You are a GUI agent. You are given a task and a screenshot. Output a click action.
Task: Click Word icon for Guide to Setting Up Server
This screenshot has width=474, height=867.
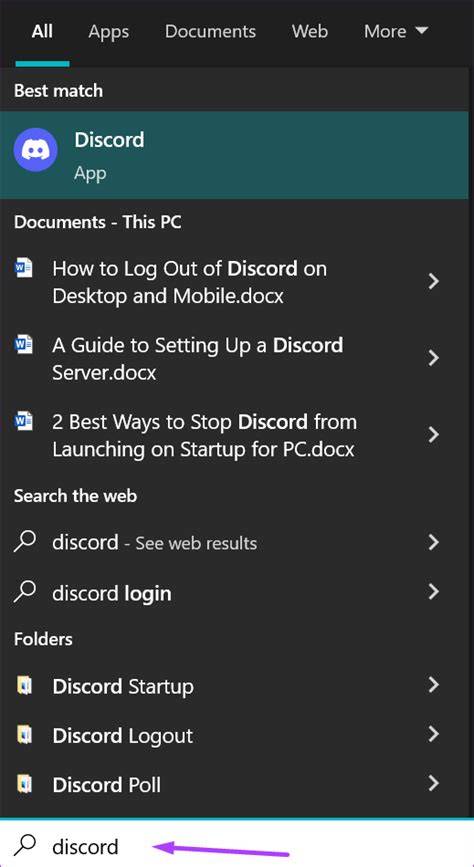pos(23,346)
